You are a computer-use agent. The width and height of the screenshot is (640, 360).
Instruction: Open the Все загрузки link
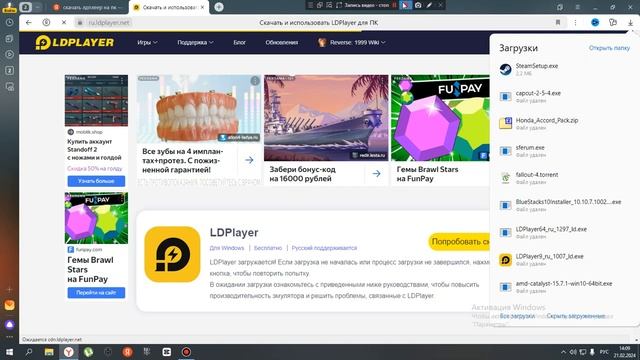pos(517,316)
